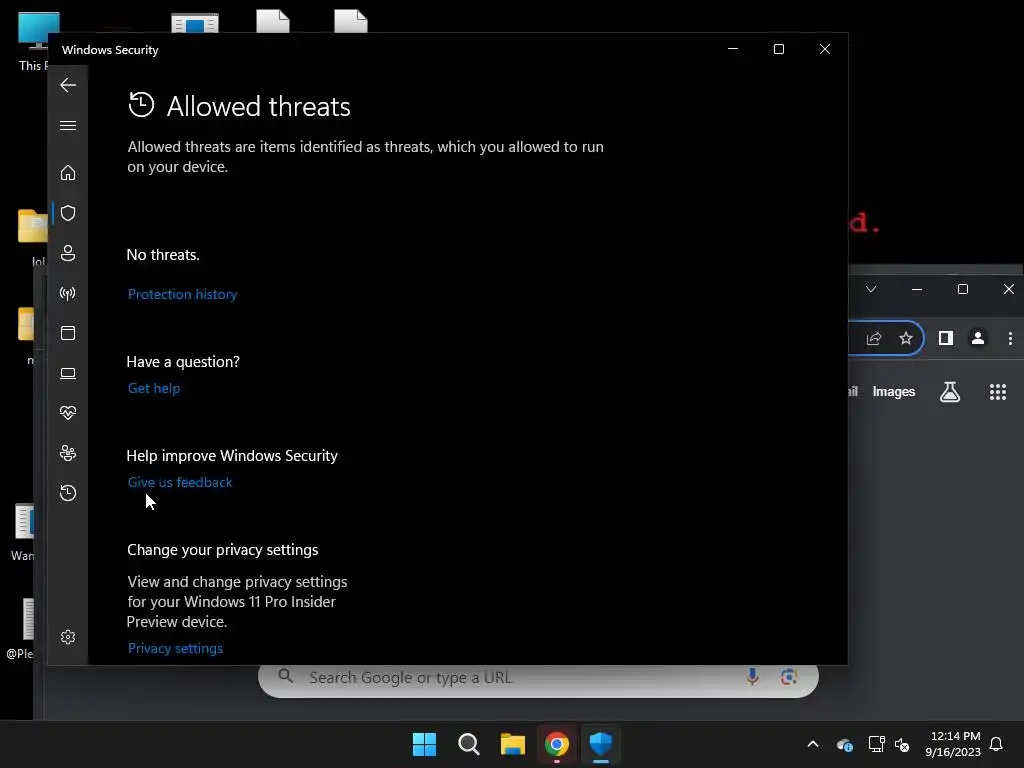Screen dimensions: 1024x768
Task: Click the Get help link
Action: click(153, 388)
